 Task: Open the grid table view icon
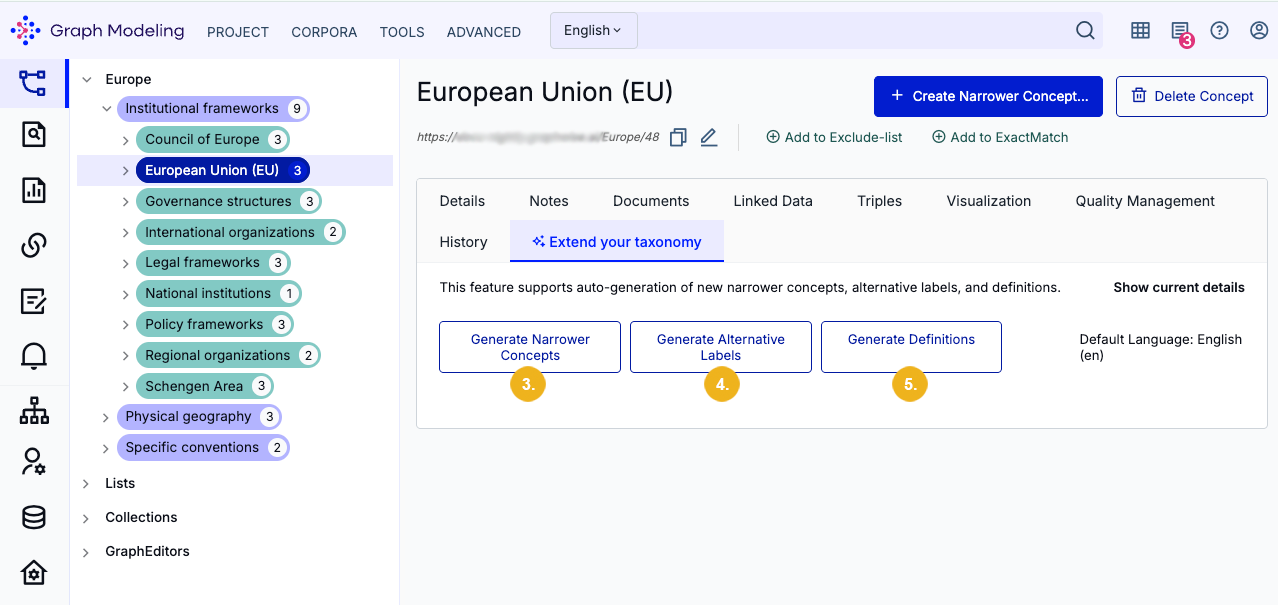1140,31
